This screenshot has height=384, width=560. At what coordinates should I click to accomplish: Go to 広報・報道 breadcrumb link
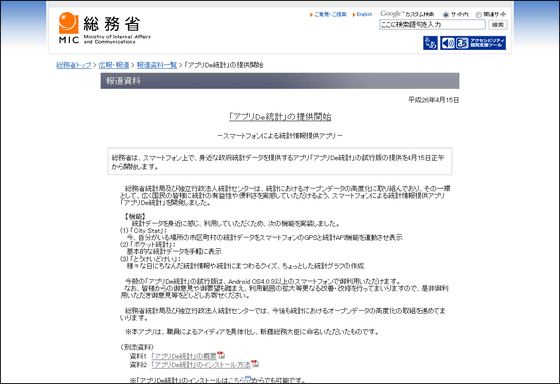tap(114, 65)
